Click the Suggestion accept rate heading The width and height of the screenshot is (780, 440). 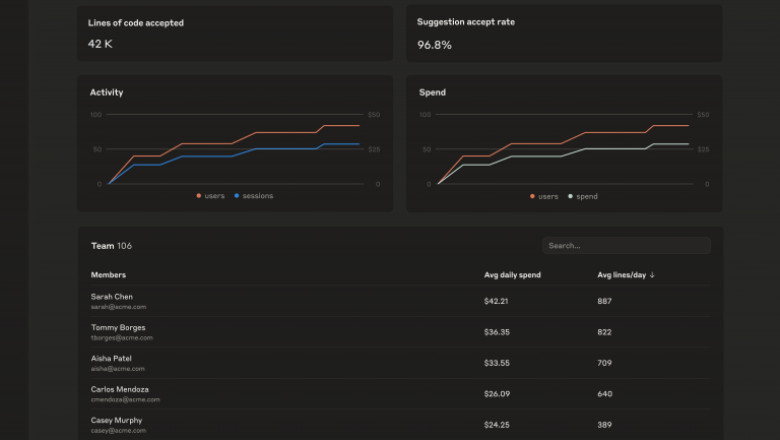(466, 22)
